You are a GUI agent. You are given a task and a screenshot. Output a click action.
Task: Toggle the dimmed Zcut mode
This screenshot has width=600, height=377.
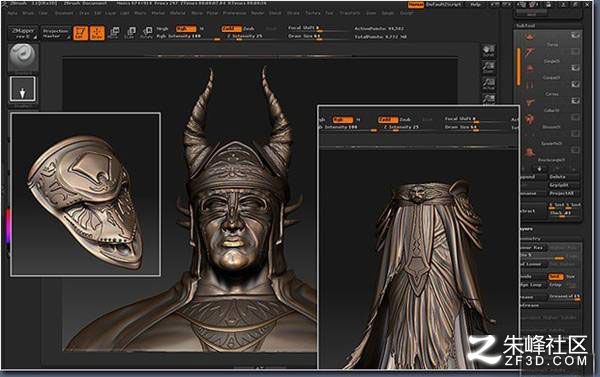tap(271, 29)
